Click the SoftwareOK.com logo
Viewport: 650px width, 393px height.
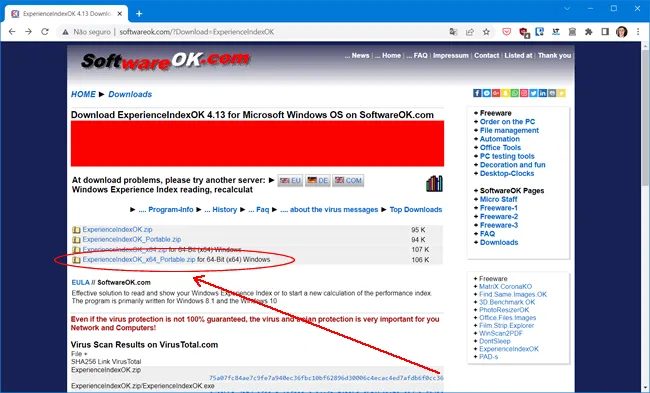point(165,61)
